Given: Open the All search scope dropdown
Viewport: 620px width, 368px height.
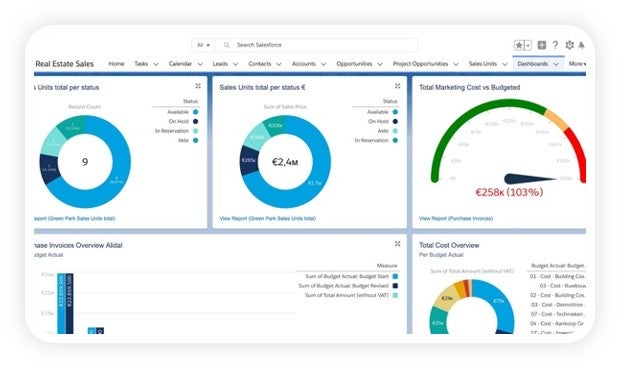Looking at the screenshot, I should click(x=203, y=45).
